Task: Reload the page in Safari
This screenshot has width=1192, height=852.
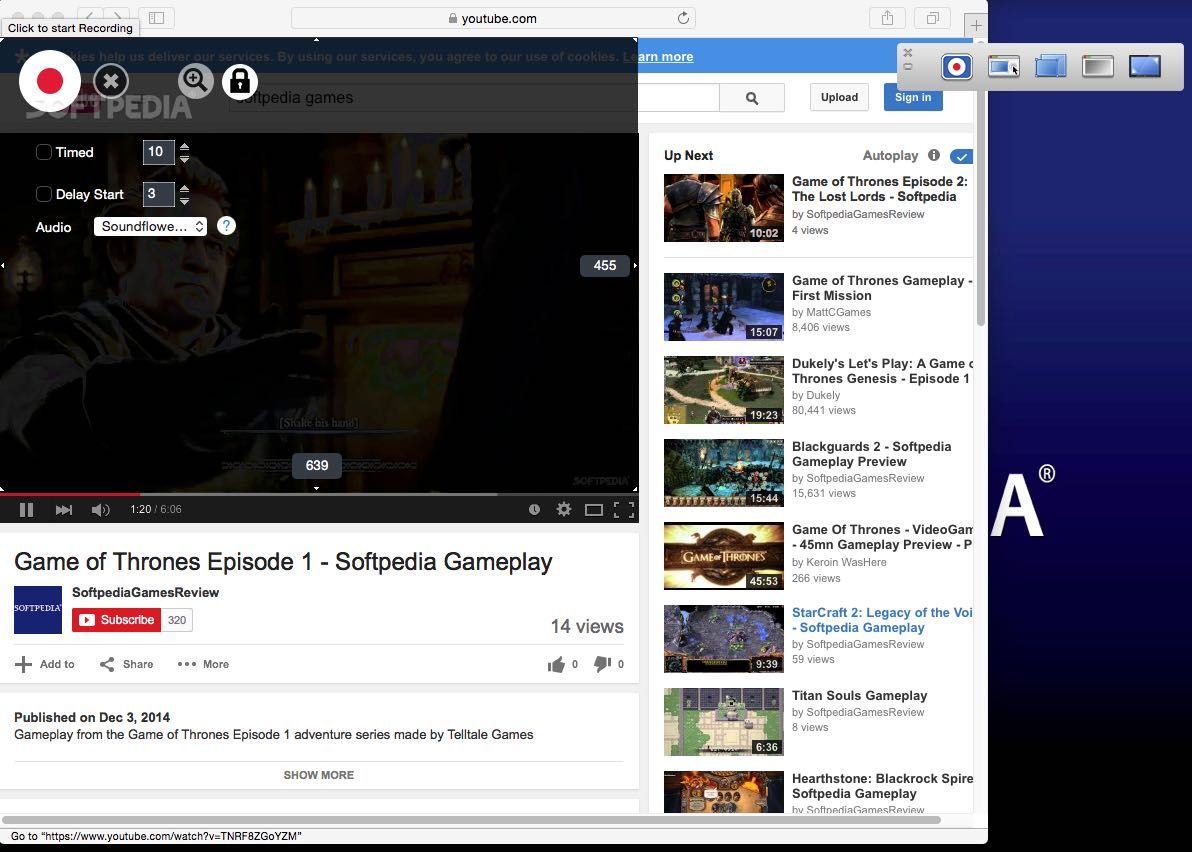Action: tap(683, 18)
